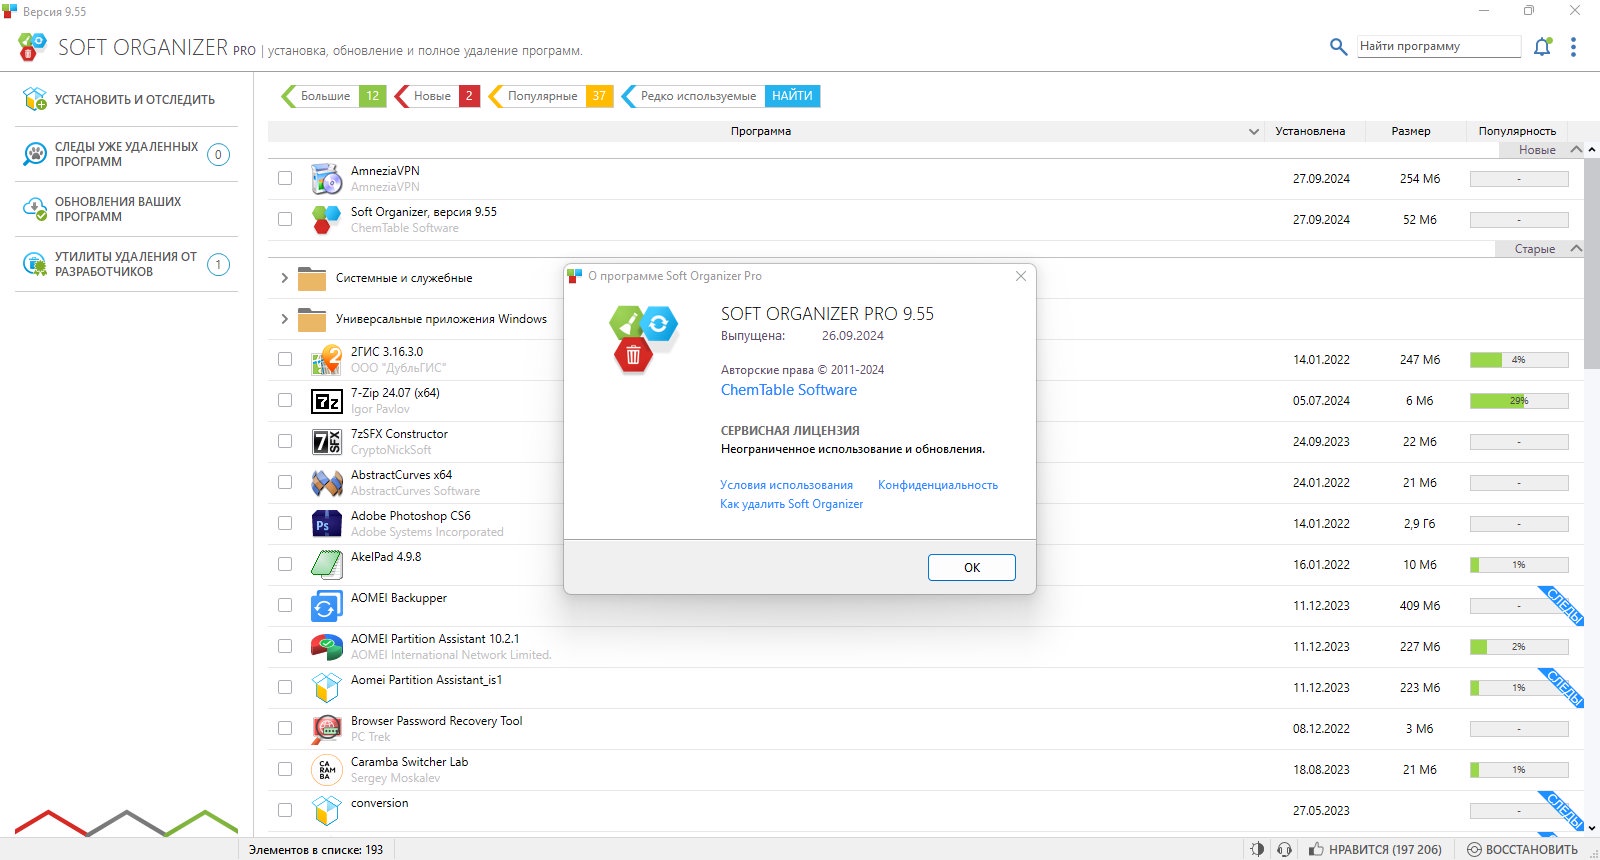Check the 7-Zip 24.07 row checkbox
1600x860 pixels.
coord(285,400)
